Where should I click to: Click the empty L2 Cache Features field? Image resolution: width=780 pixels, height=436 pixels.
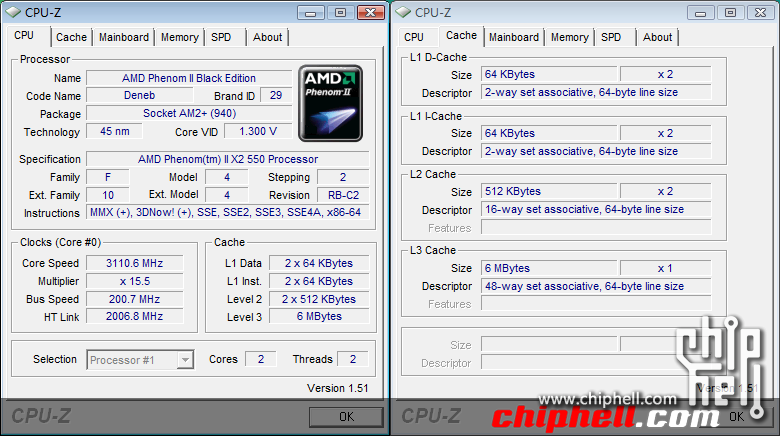596,227
